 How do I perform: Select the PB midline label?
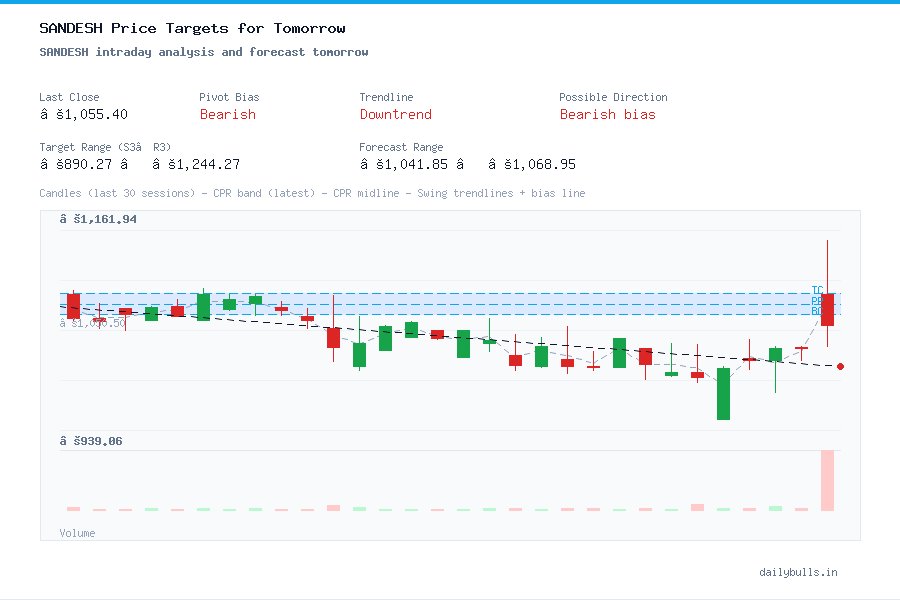click(817, 300)
